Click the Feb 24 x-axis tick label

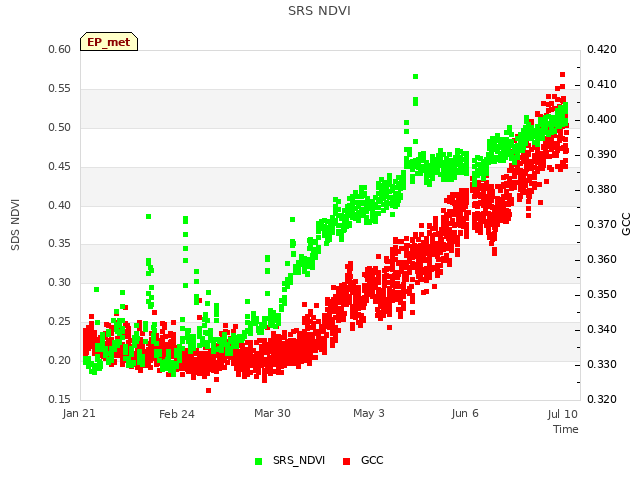click(177, 414)
